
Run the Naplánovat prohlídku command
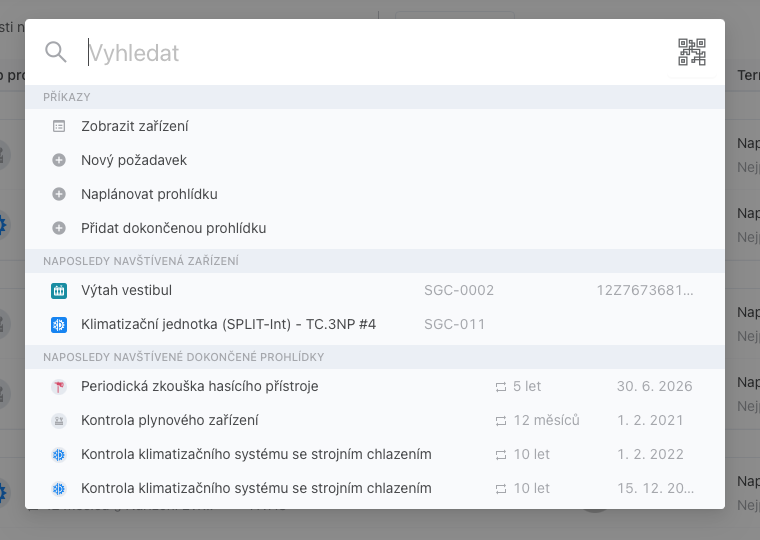[149, 194]
